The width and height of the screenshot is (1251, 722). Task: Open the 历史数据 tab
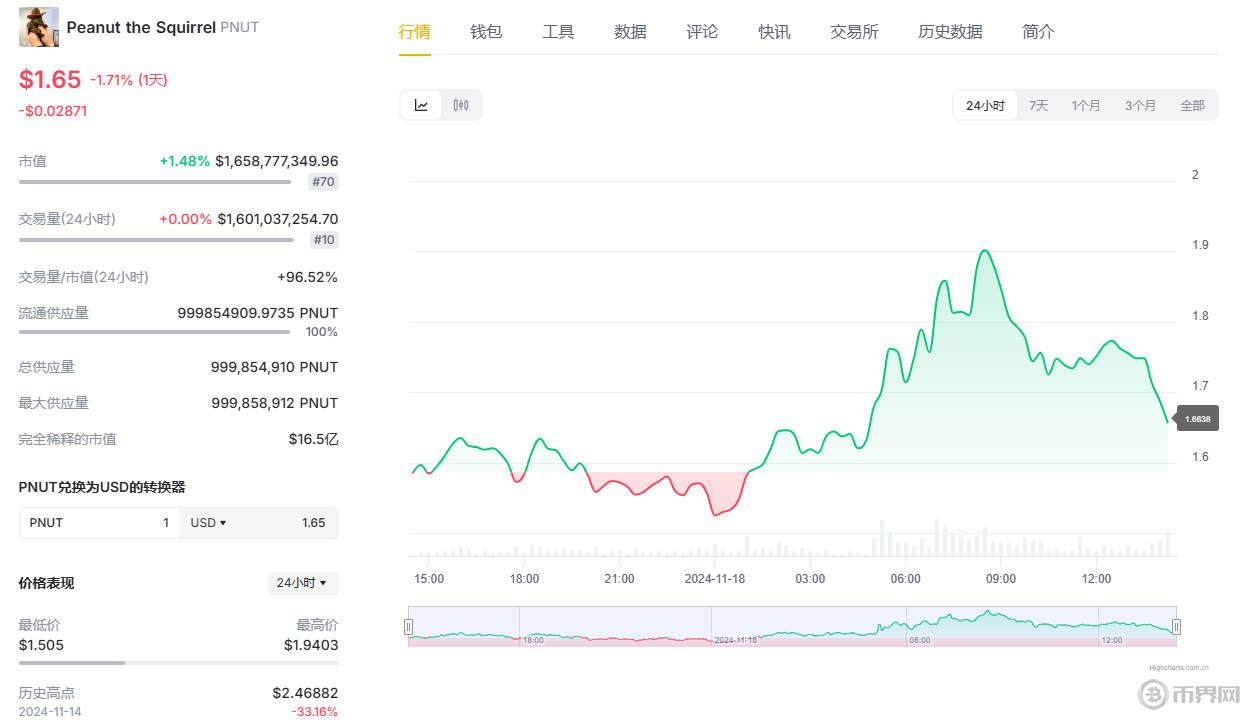tap(950, 32)
